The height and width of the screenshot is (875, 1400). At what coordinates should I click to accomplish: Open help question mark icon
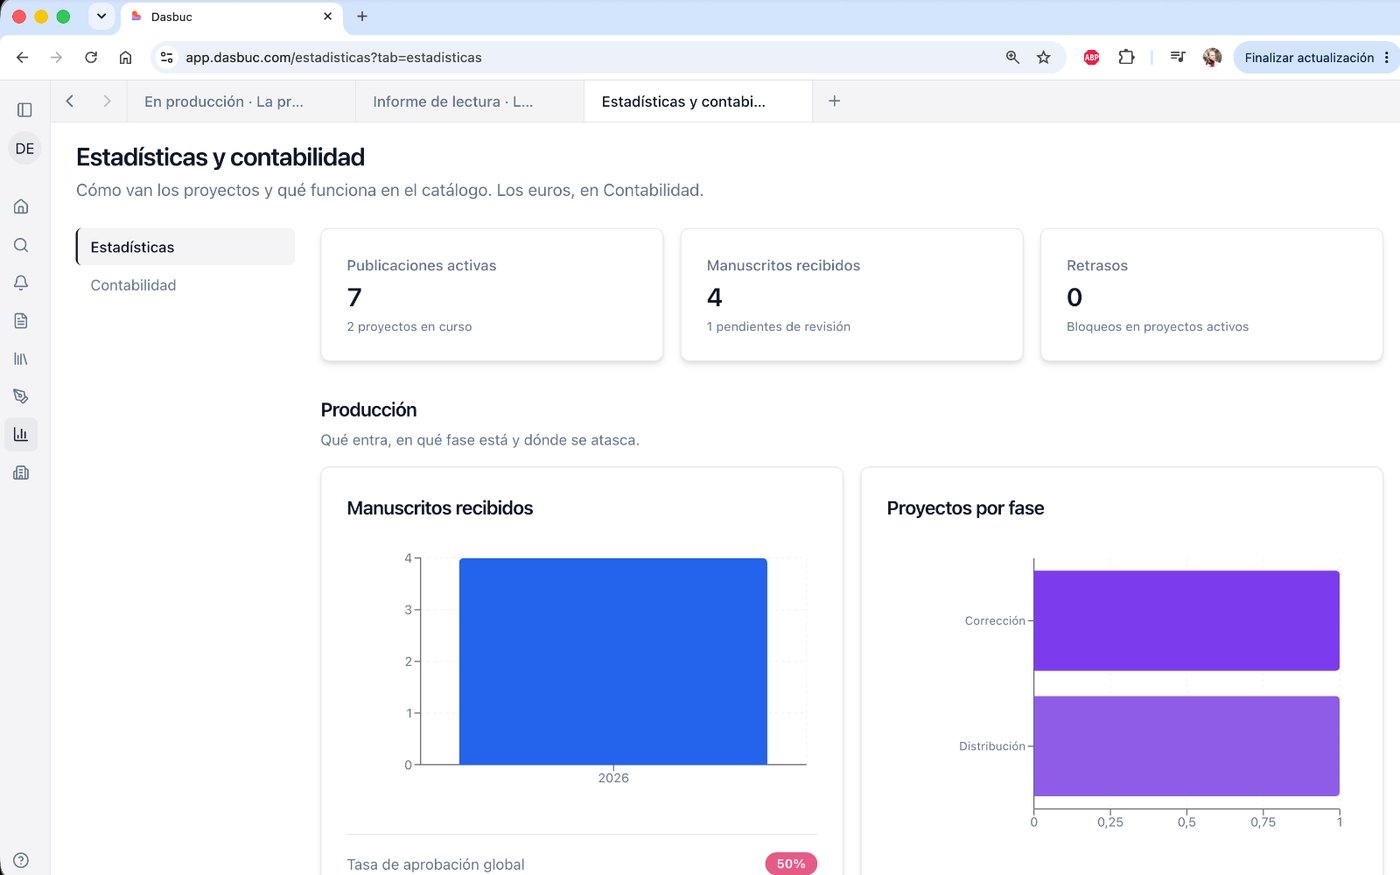coord(21,860)
